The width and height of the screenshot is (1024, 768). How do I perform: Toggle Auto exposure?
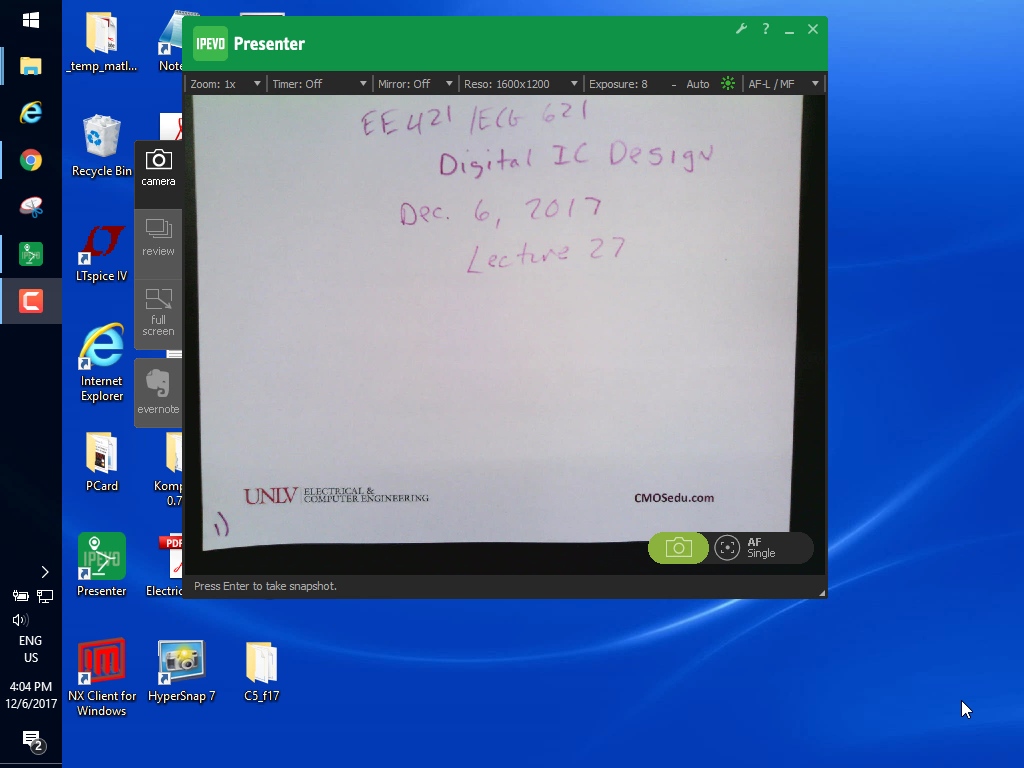(x=697, y=84)
